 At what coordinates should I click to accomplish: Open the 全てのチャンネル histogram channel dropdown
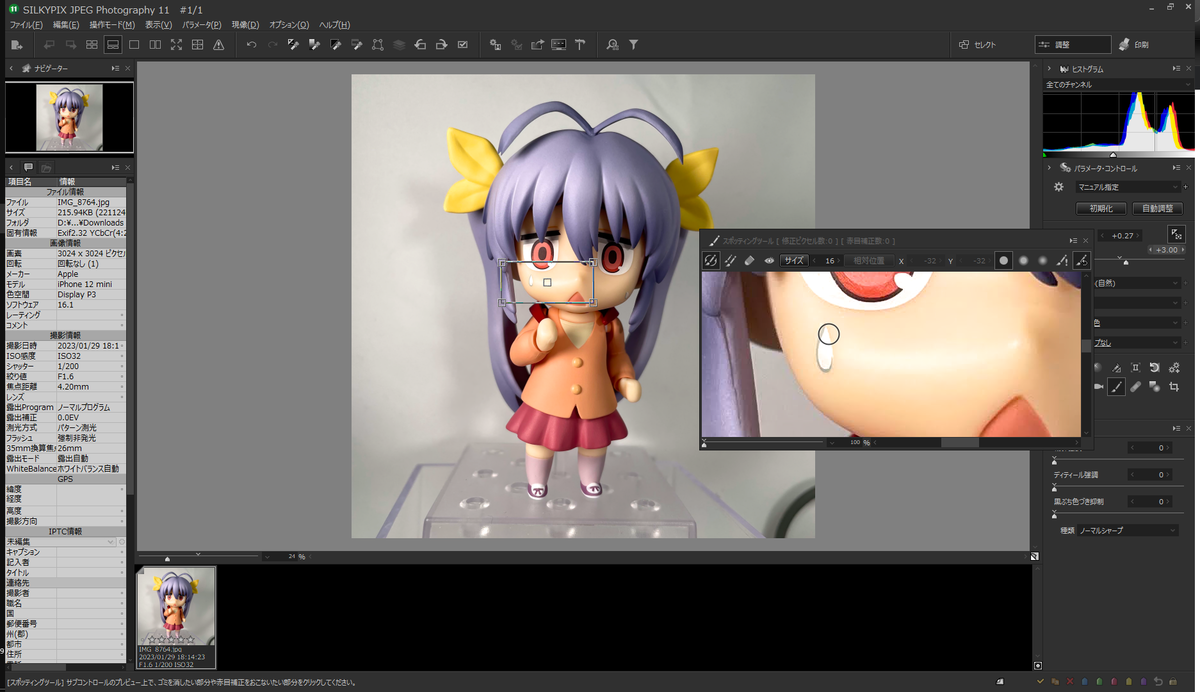(1117, 85)
